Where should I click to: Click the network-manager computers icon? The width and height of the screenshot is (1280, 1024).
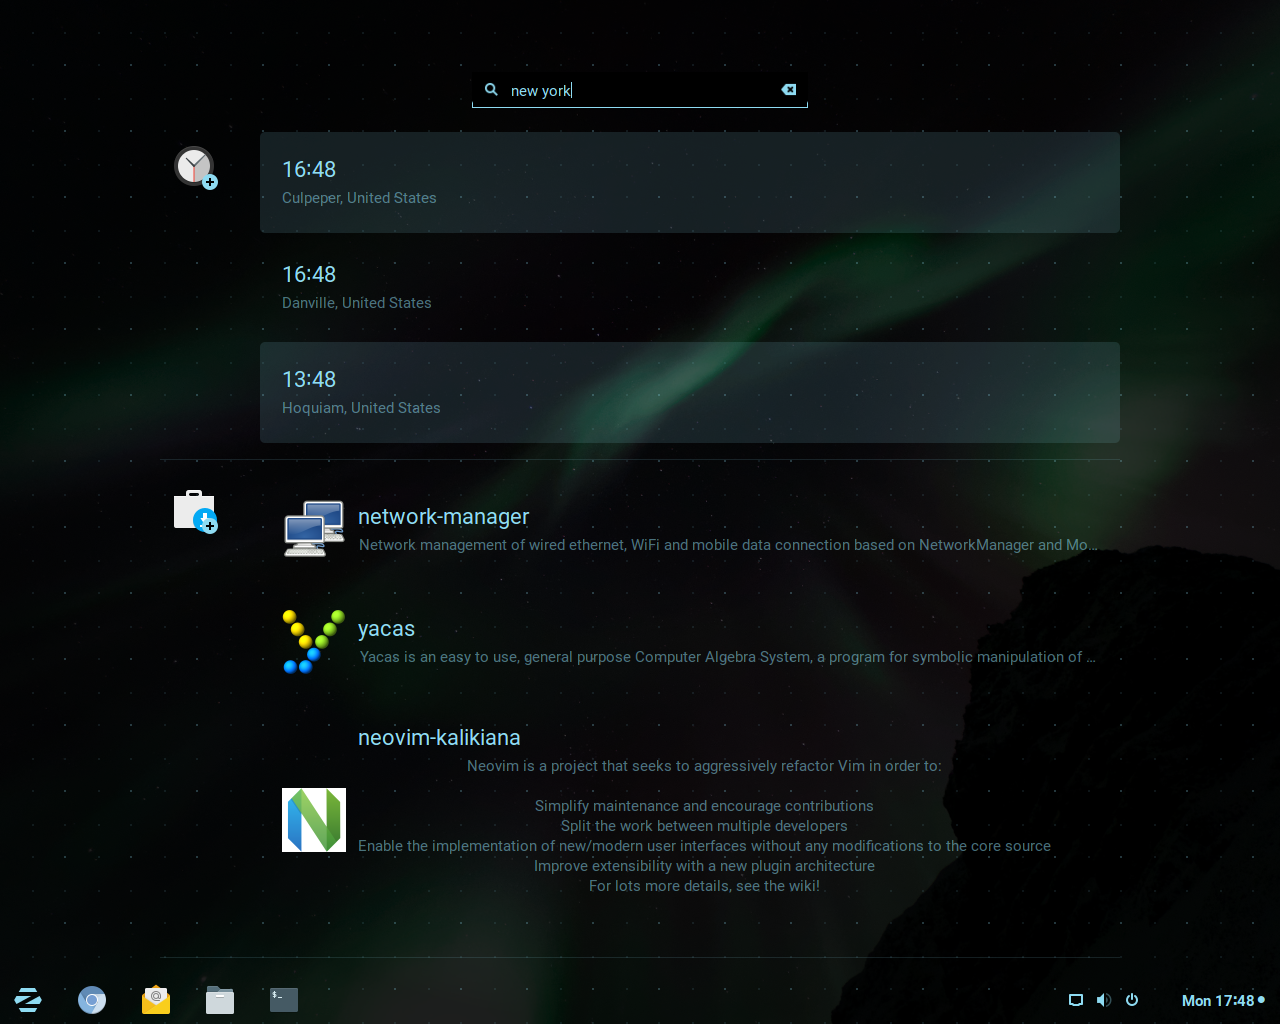pyautogui.click(x=314, y=528)
